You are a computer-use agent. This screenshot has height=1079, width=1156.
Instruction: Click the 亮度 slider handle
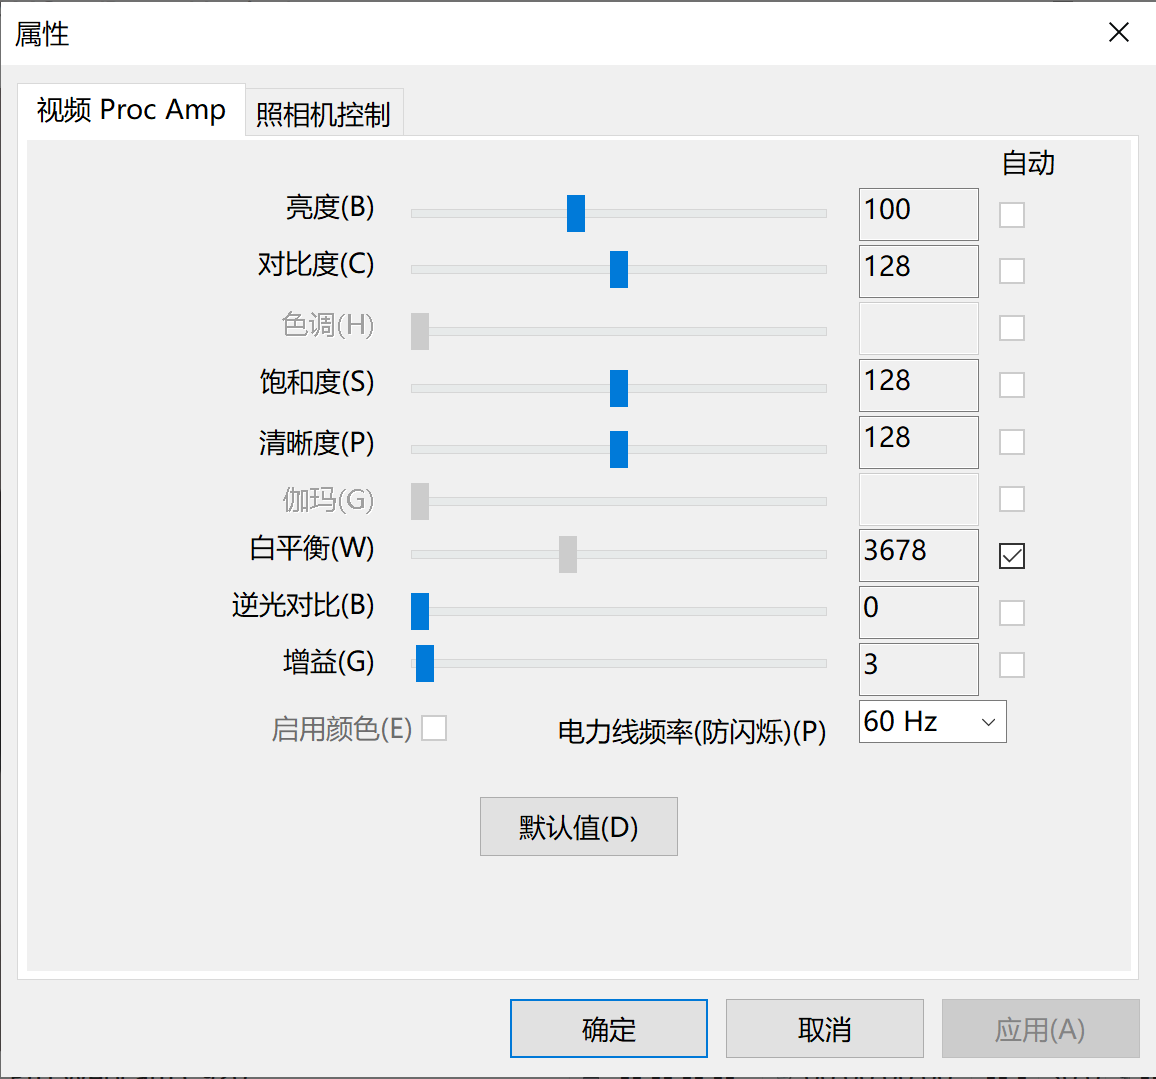[x=575, y=213]
